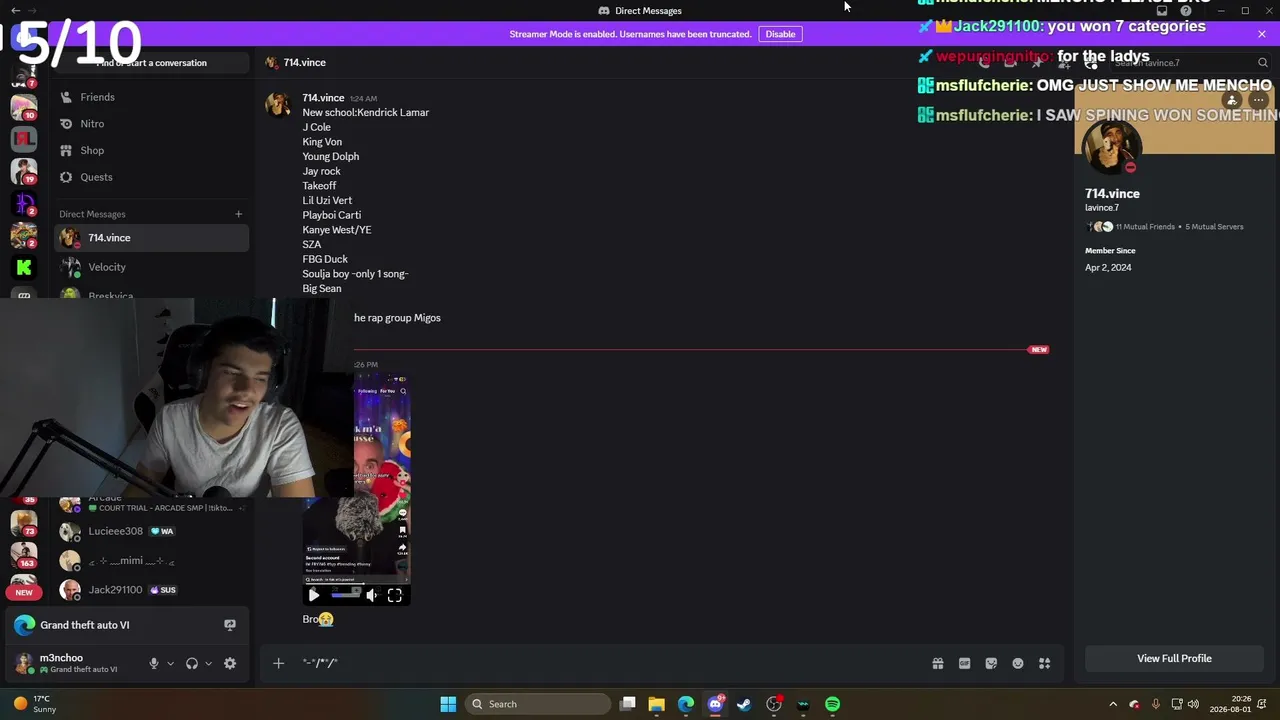
Task: Open the red RL server icon
Action: pos(24,138)
